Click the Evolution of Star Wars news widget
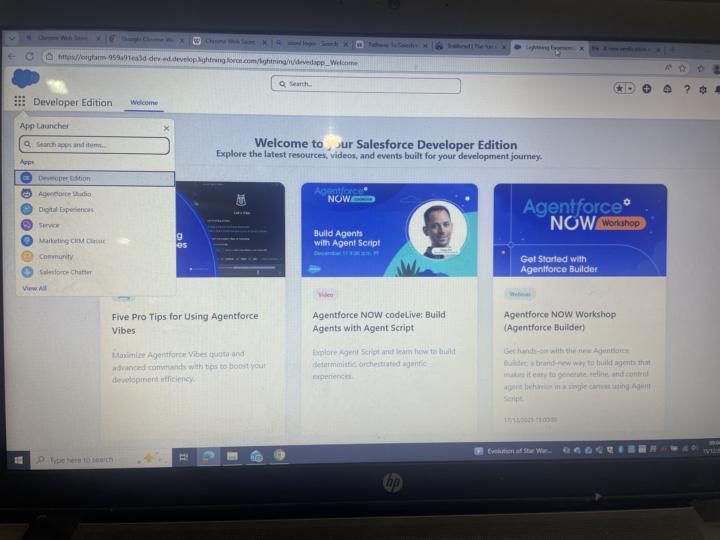This screenshot has height=540, width=720. coord(513,451)
